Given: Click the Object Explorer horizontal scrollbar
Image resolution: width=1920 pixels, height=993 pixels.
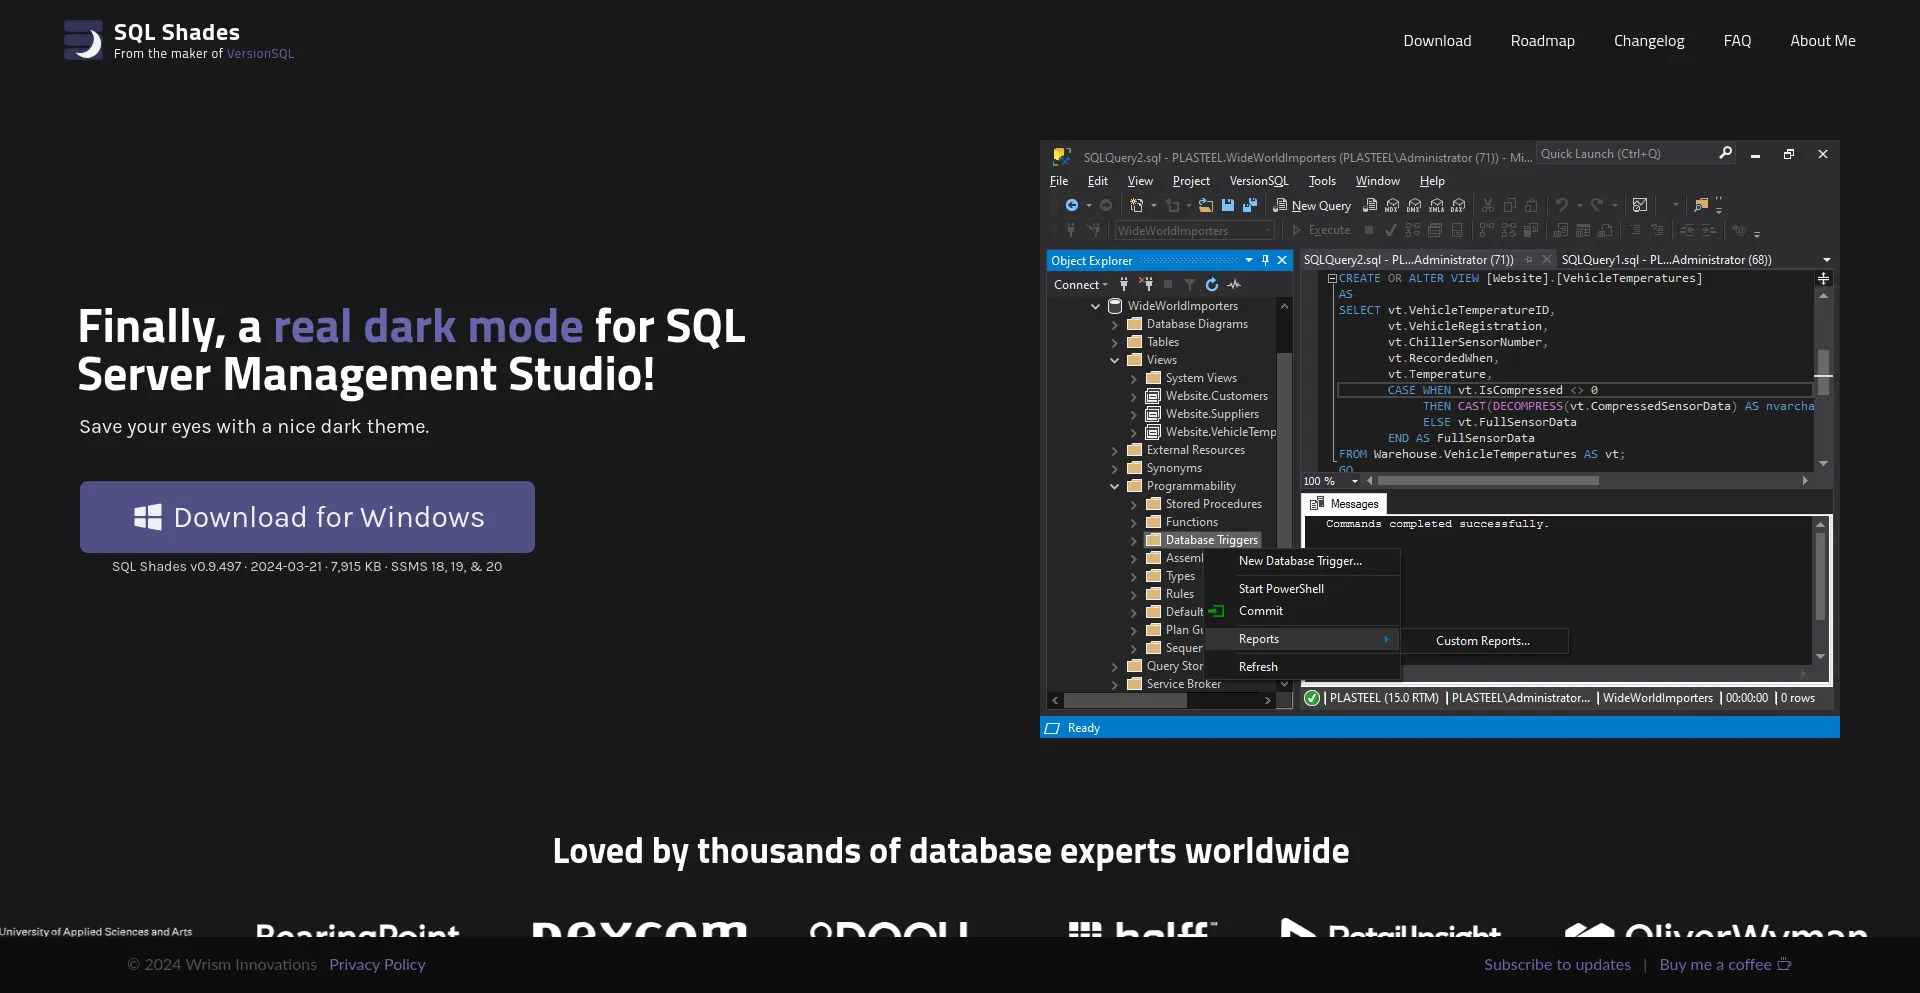Looking at the screenshot, I should (x=1160, y=700).
